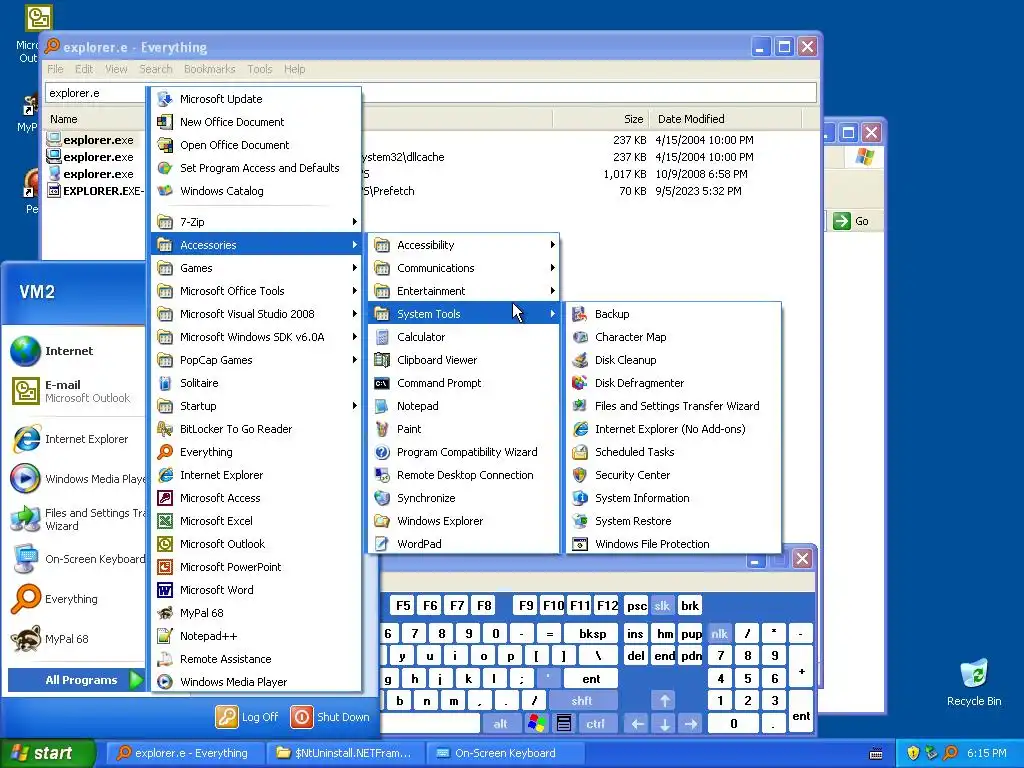Open Clipboard Viewer

(x=464, y=360)
